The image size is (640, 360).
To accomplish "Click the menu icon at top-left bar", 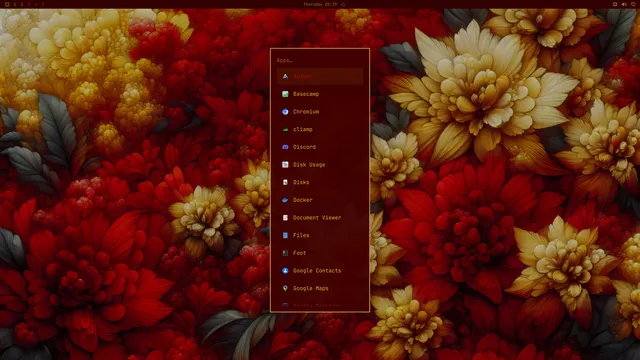I will [x=7, y=4].
